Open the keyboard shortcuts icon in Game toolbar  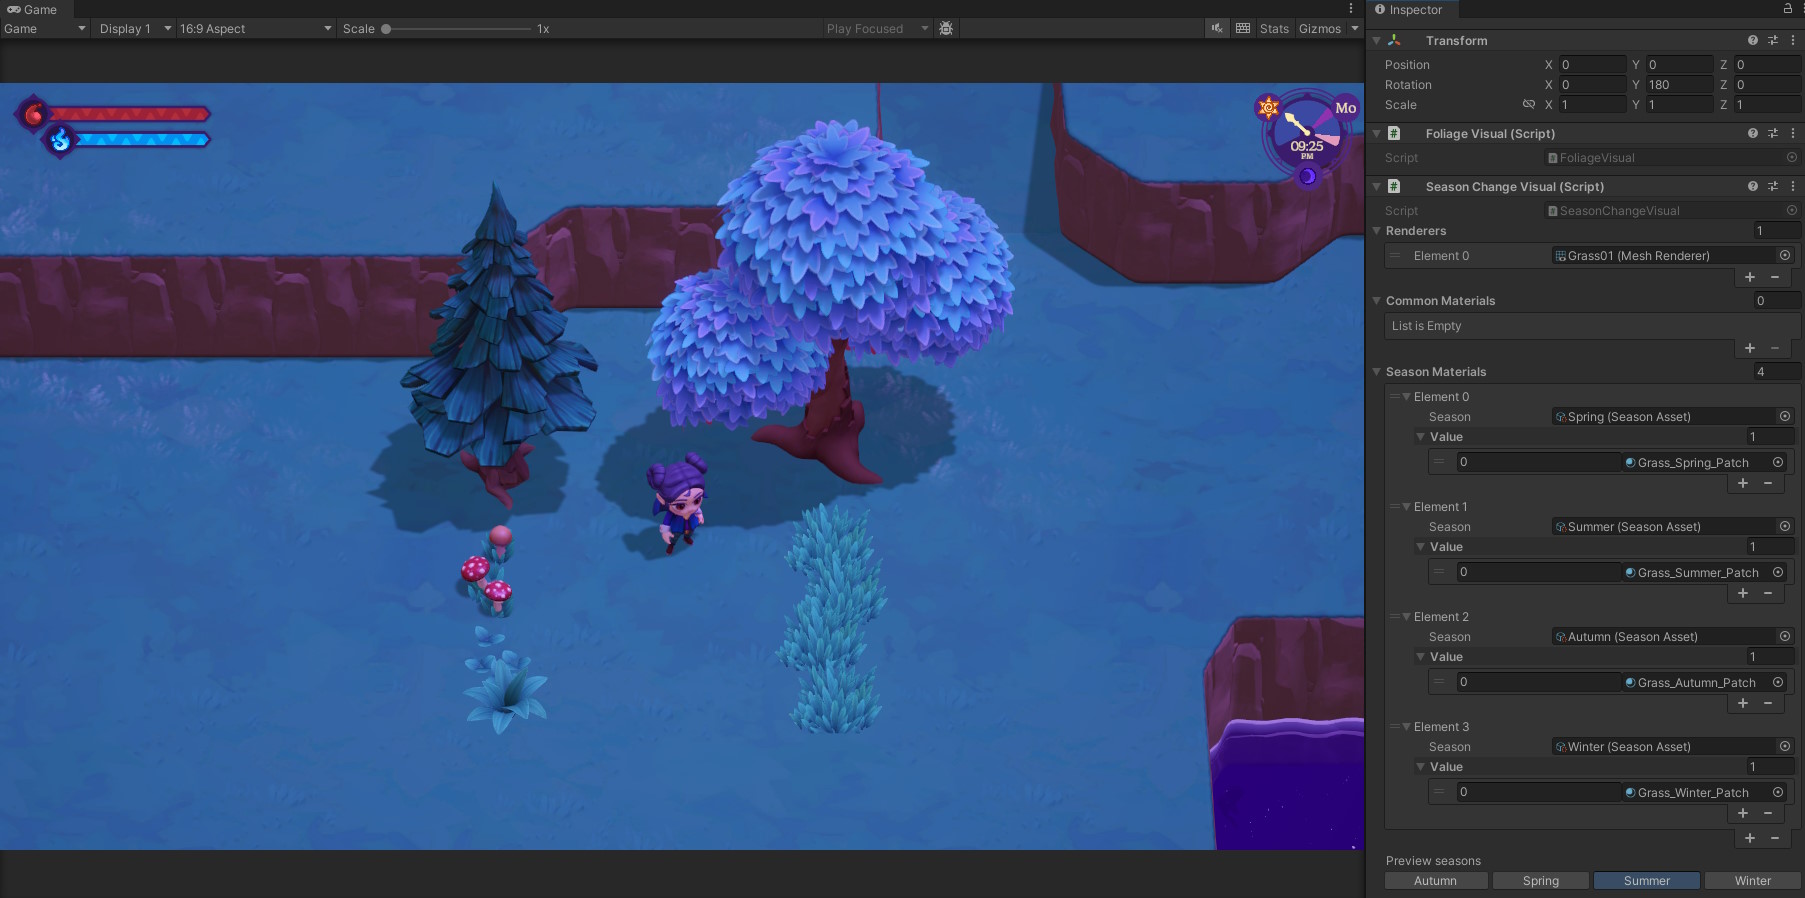click(x=1243, y=28)
